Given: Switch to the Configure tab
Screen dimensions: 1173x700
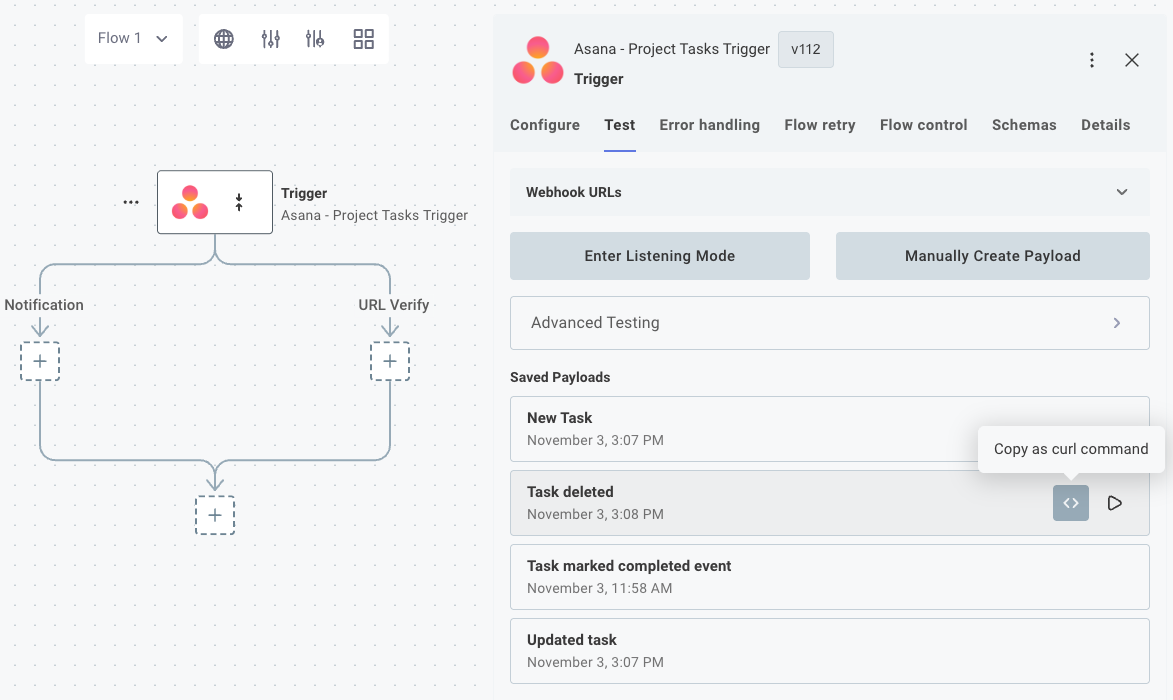Looking at the screenshot, I should pyautogui.click(x=544, y=125).
